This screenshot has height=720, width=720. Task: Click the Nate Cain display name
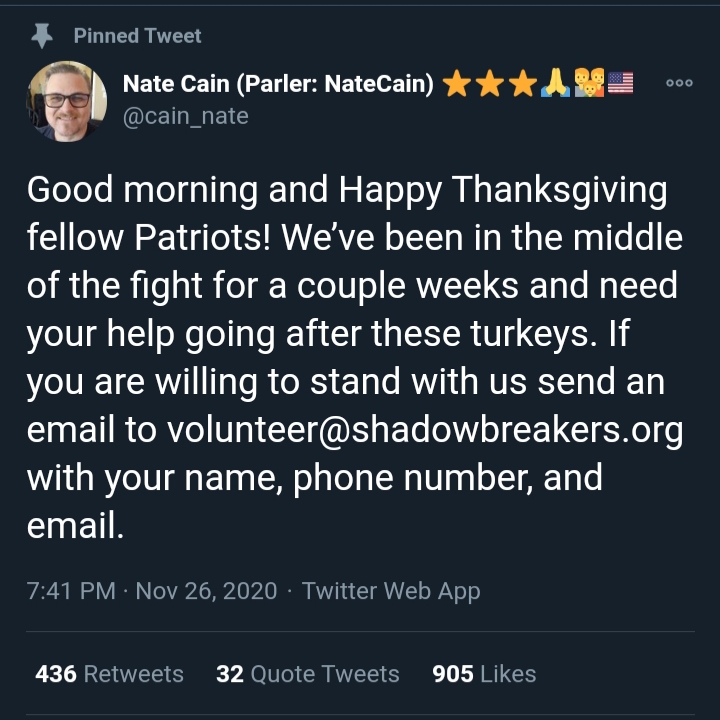click(x=278, y=84)
